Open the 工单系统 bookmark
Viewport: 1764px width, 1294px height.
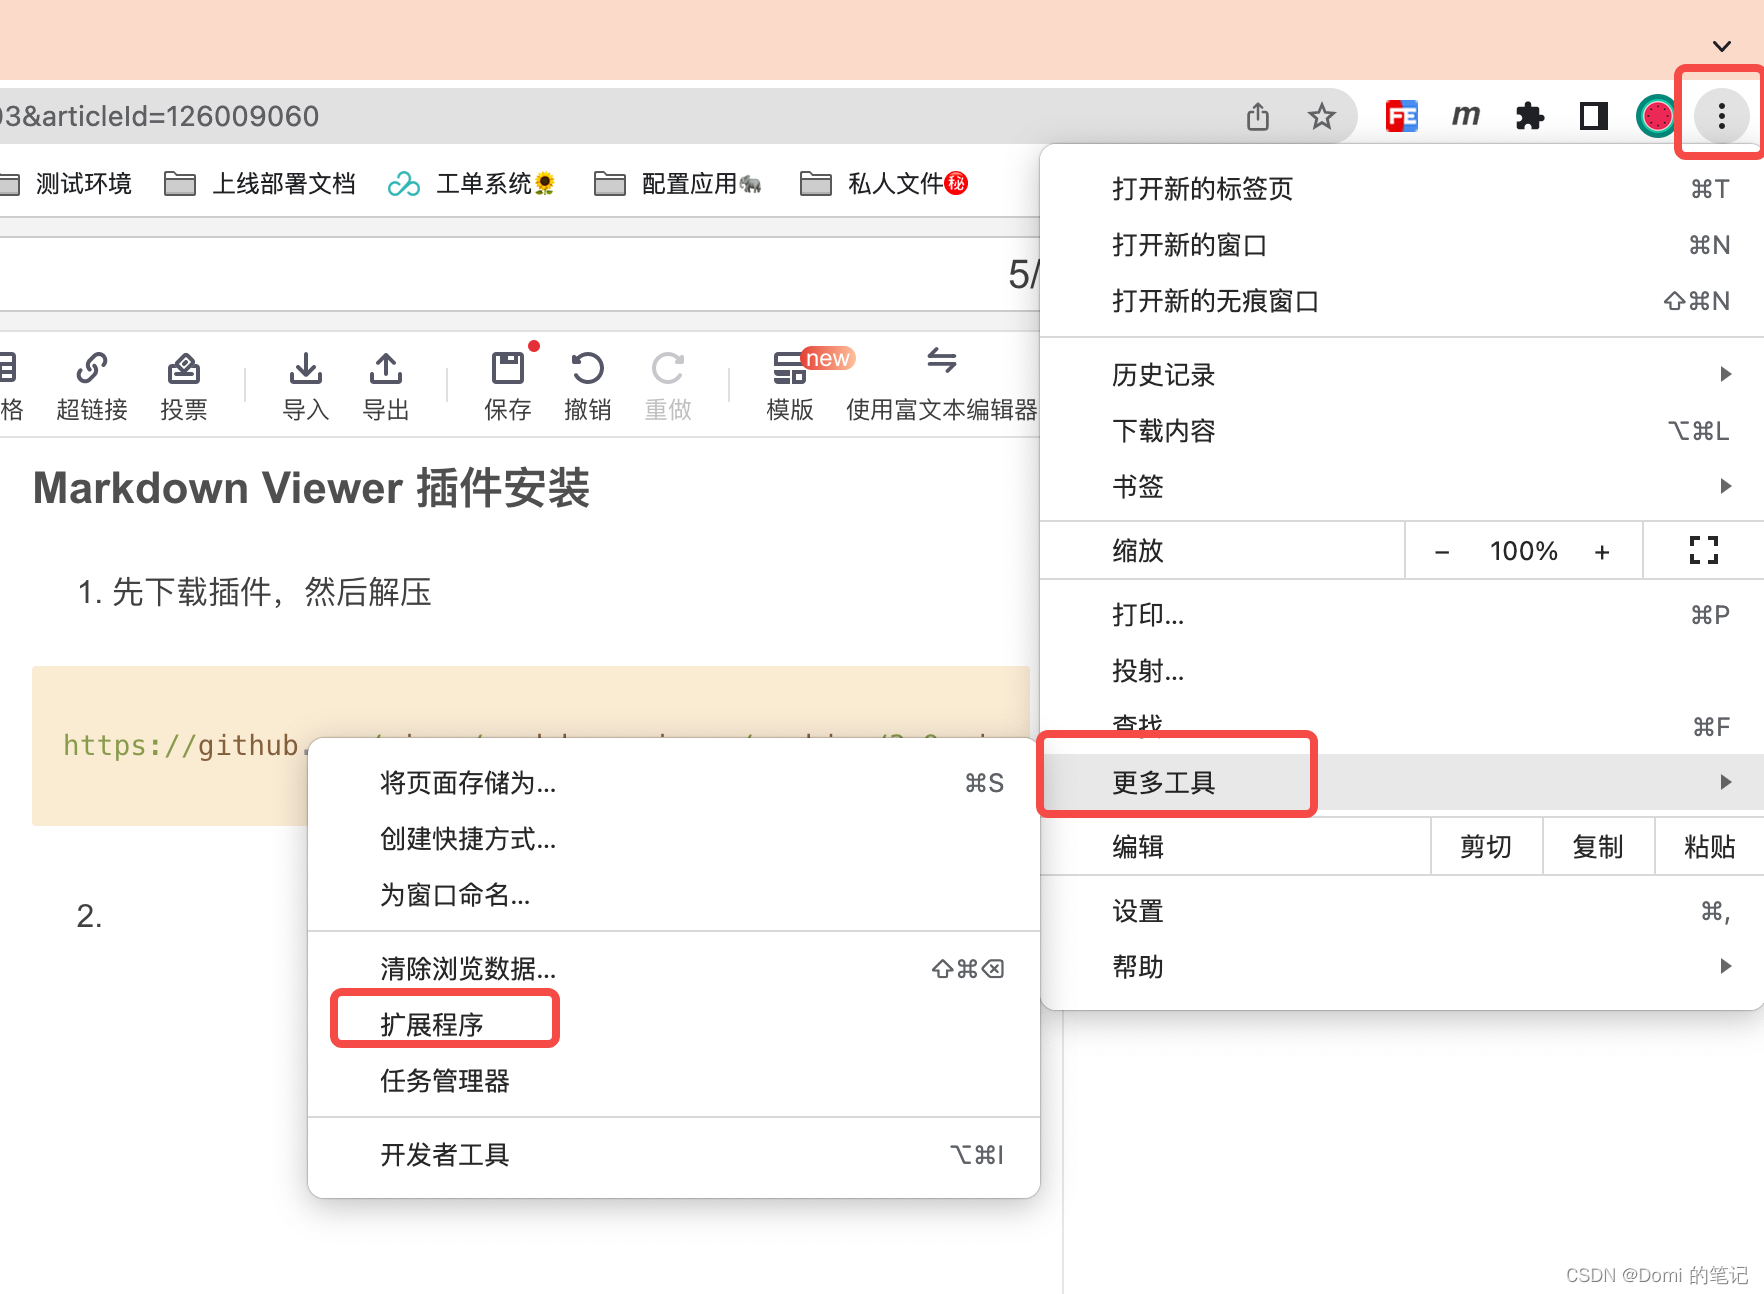(x=471, y=184)
